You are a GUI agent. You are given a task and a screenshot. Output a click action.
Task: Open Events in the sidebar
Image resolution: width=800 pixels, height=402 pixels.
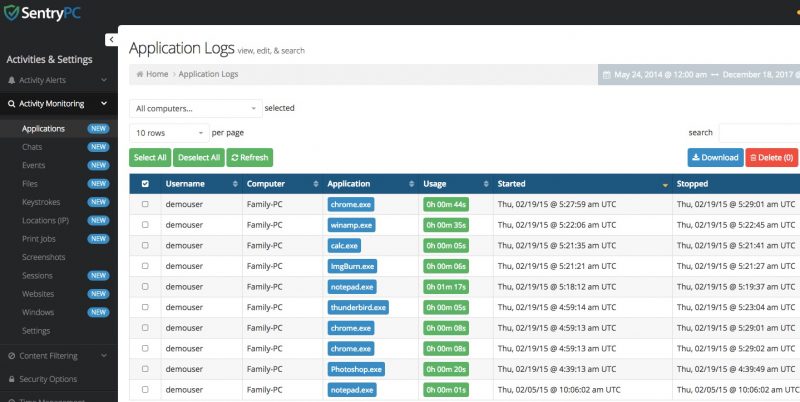pos(34,165)
